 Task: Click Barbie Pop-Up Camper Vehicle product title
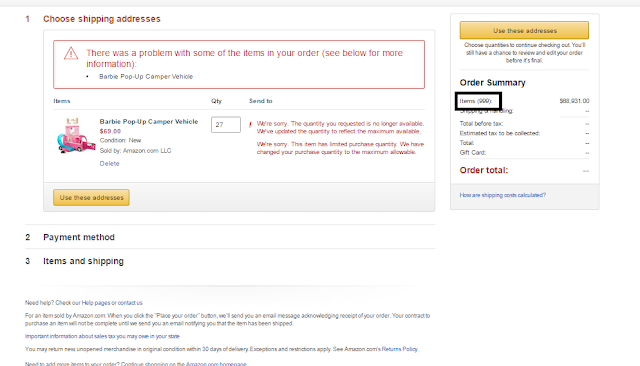(x=149, y=122)
